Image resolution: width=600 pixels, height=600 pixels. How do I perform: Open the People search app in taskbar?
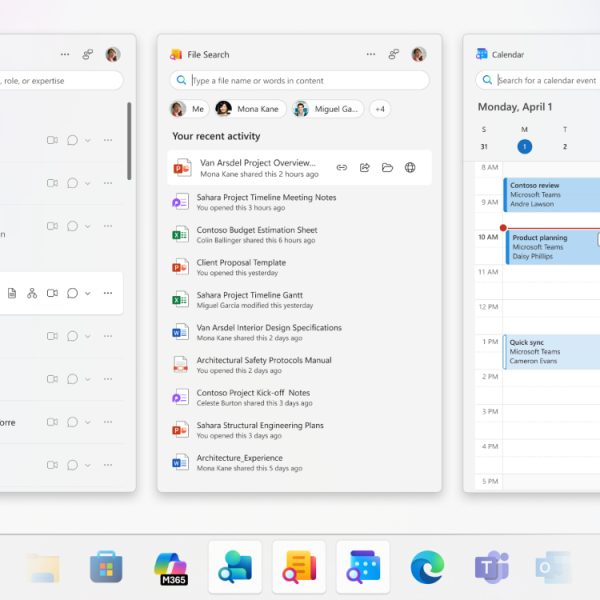235,567
